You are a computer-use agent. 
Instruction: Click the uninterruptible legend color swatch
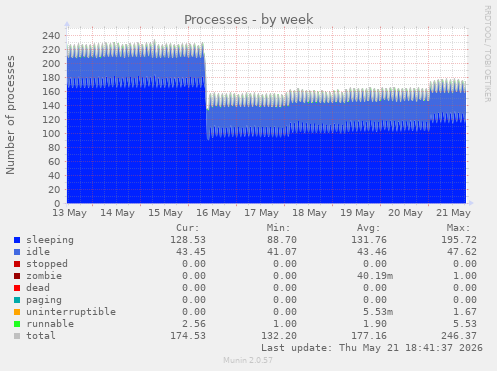coord(17,312)
